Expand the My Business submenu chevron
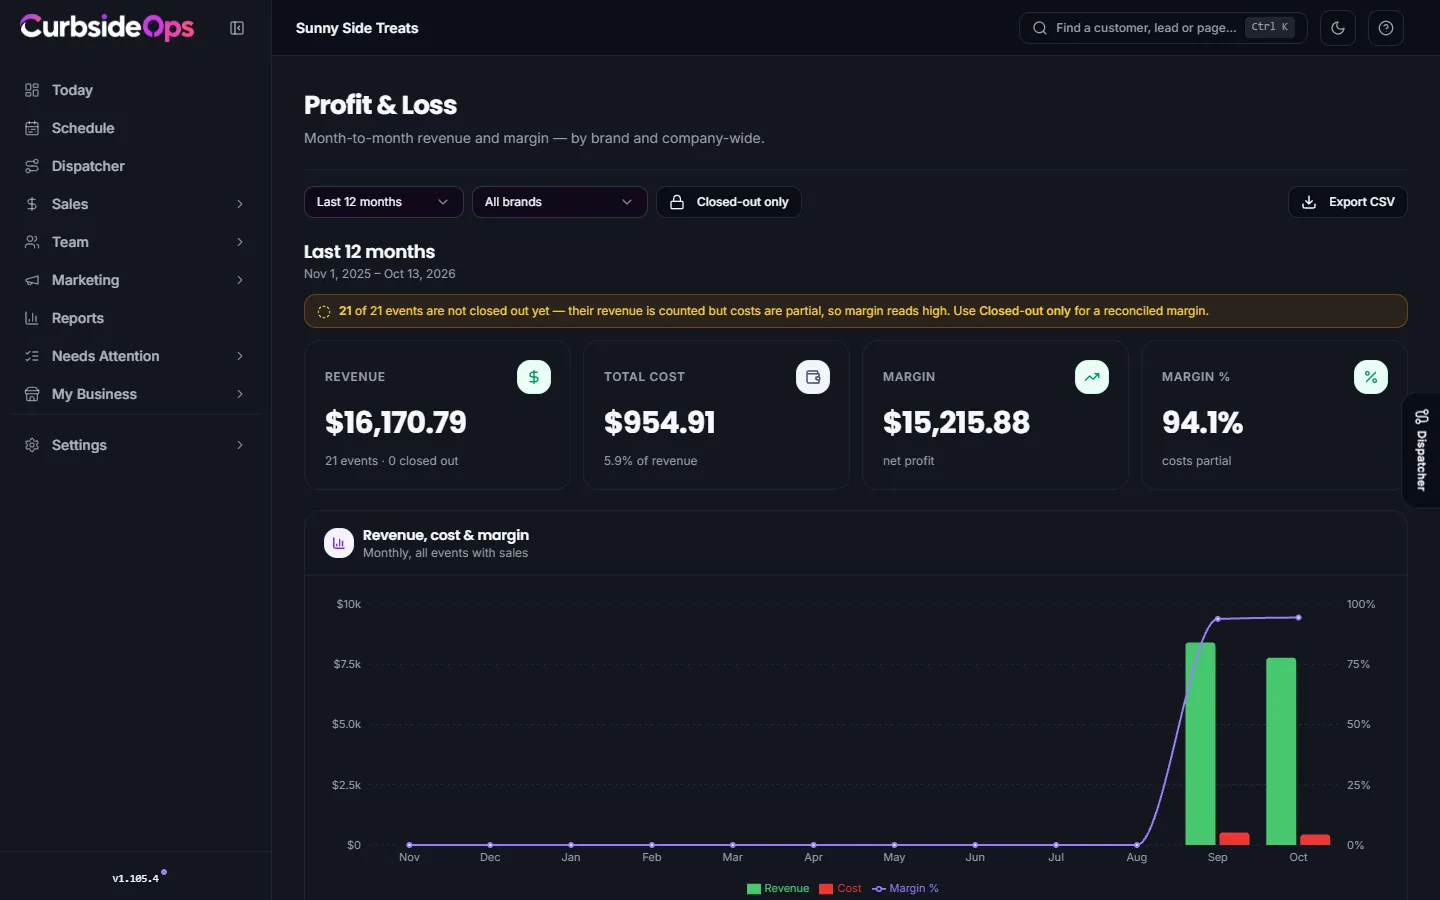The height and width of the screenshot is (900, 1440). click(x=240, y=394)
